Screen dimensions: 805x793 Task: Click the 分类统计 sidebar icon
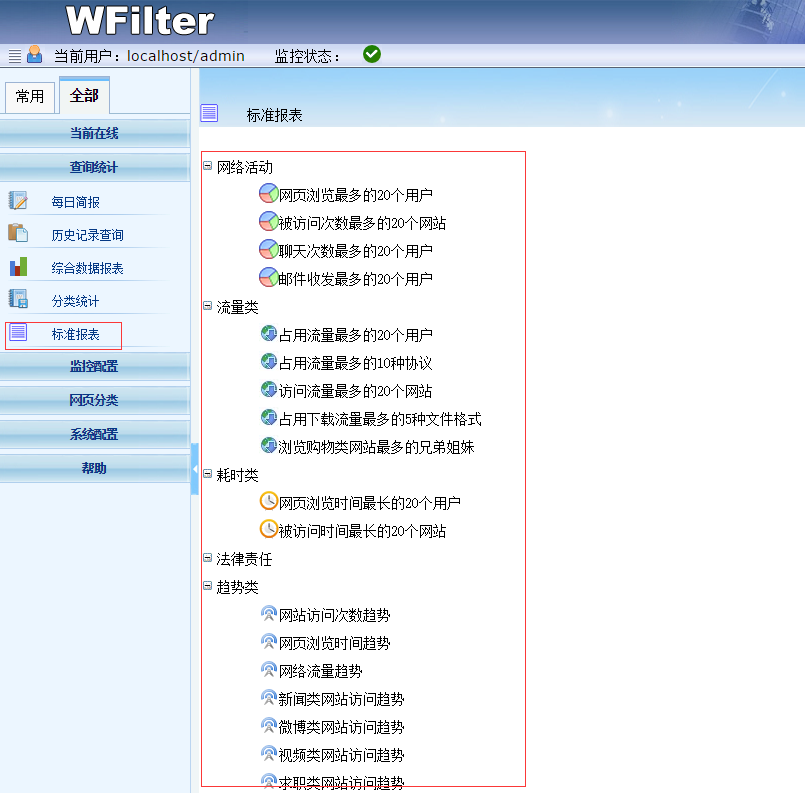[18, 299]
